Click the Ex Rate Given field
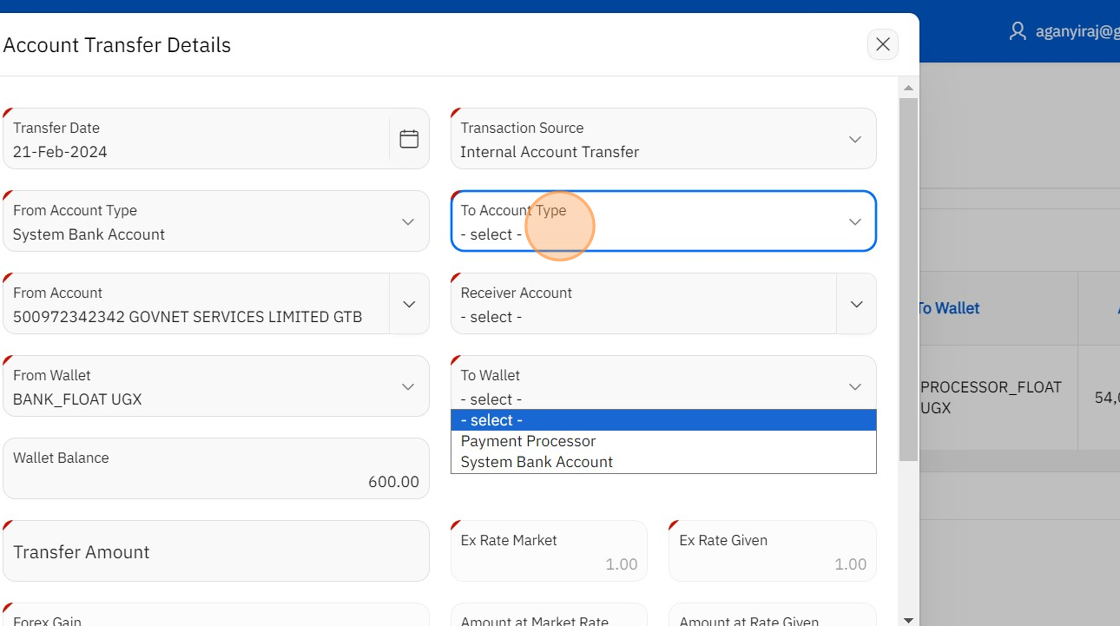This screenshot has height=626, width=1120. tap(771, 552)
